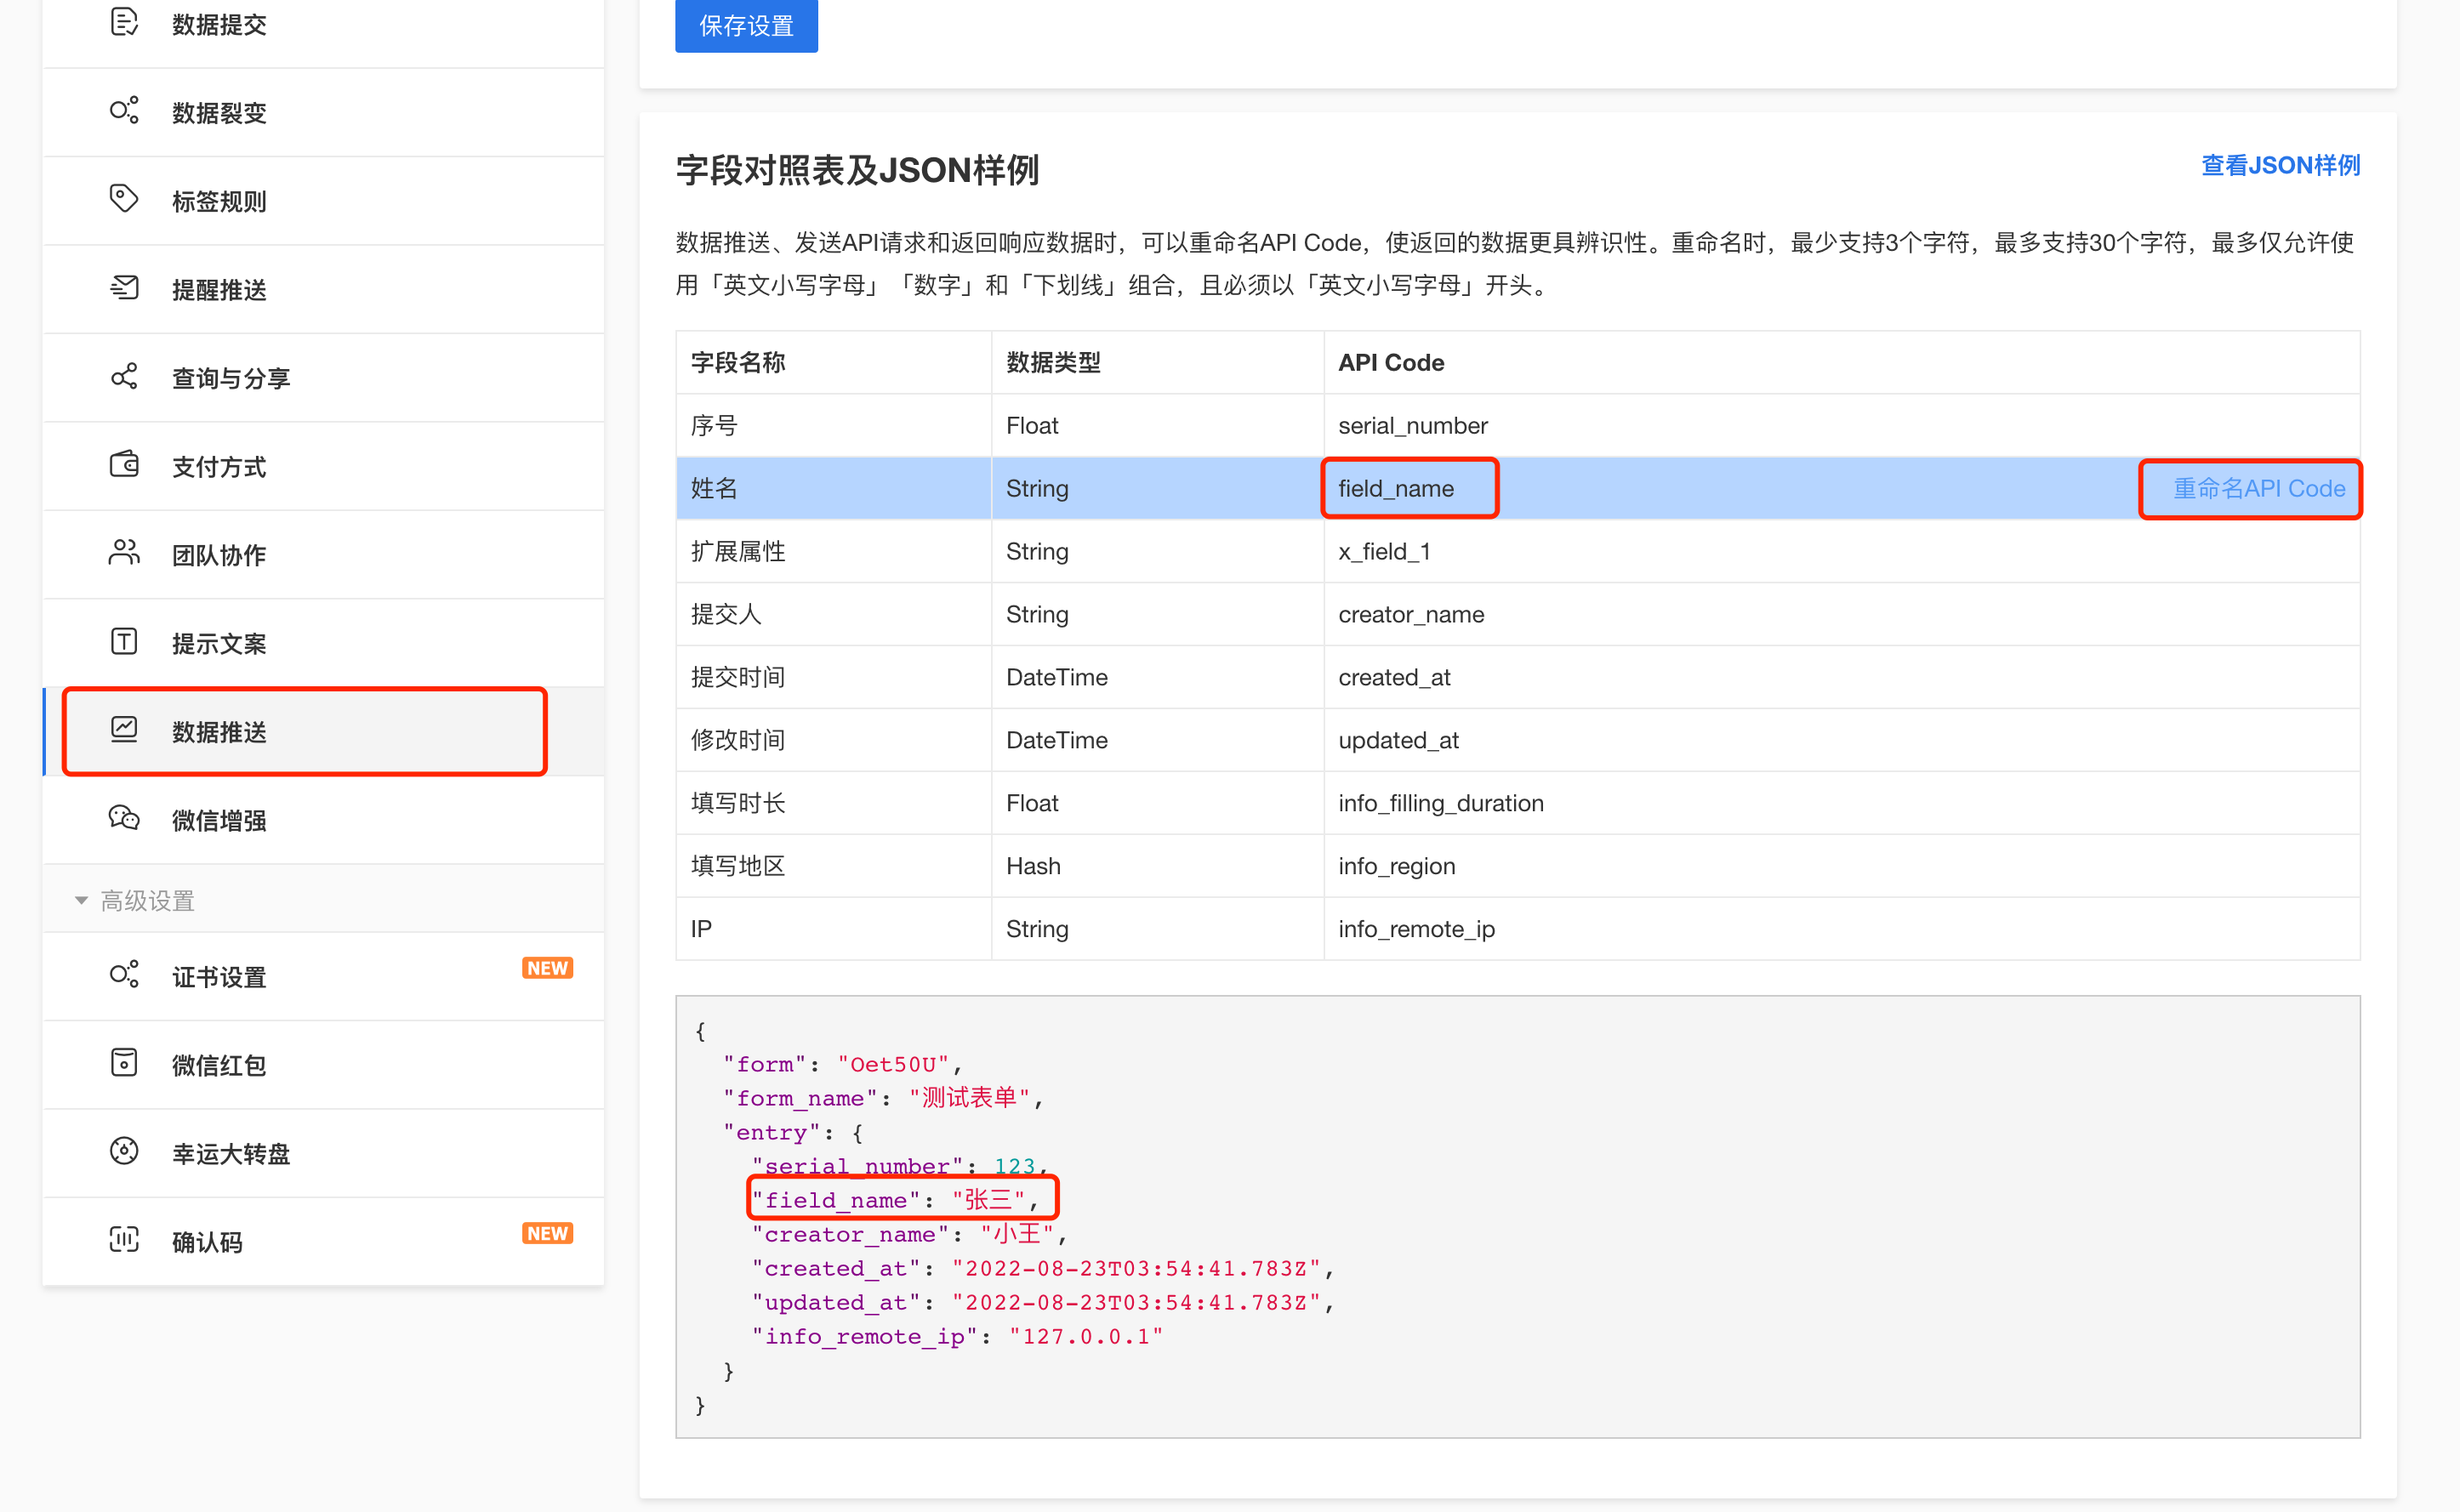2460x1512 pixels.
Task: Open the 查看JSON样例 link
Action: [x=2280, y=165]
